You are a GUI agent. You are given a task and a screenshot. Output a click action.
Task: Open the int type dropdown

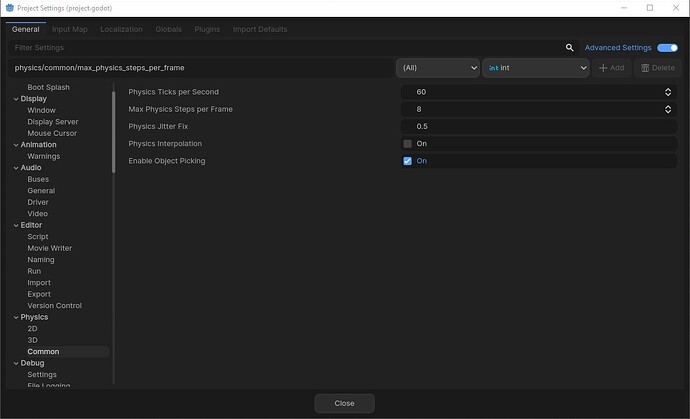[x=536, y=68]
